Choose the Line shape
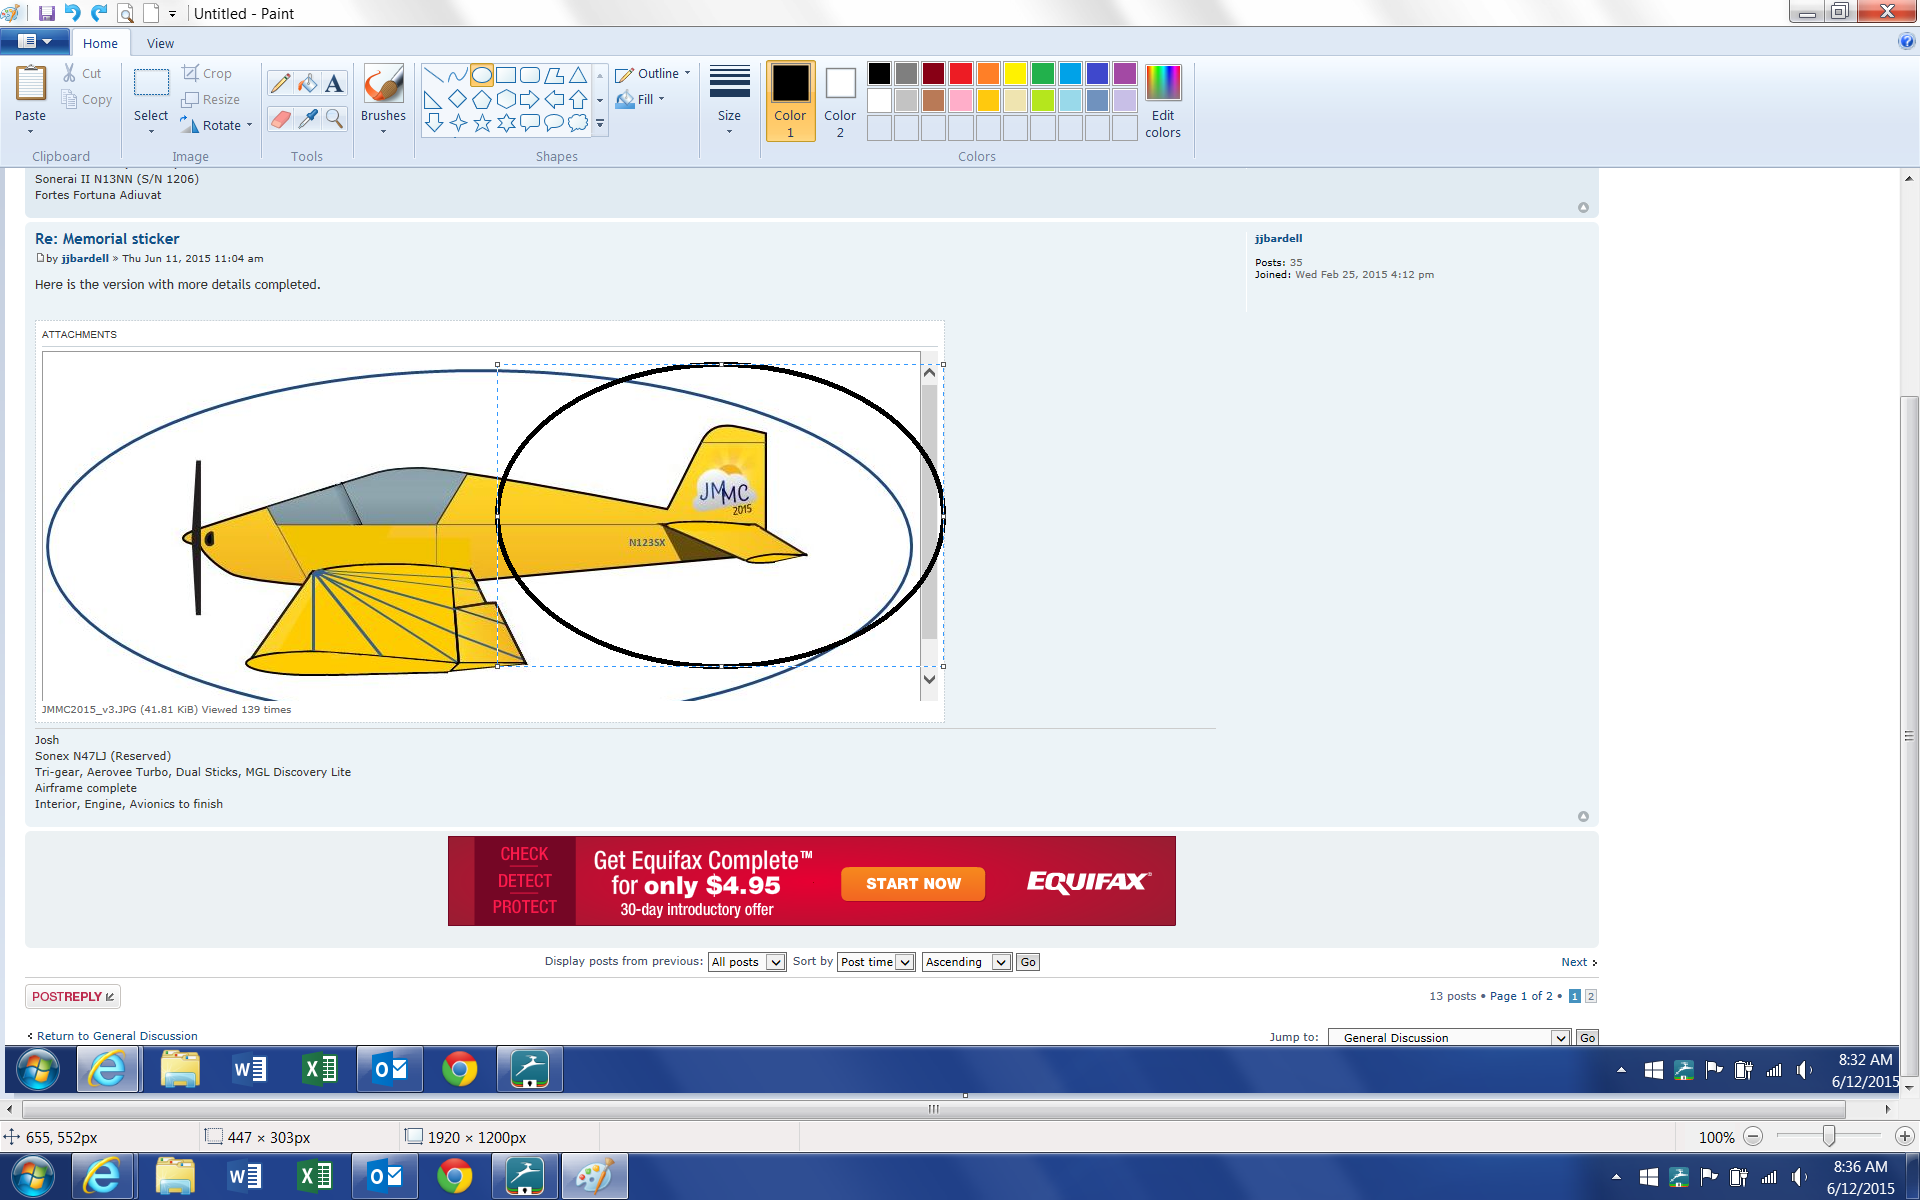Image resolution: width=1920 pixels, height=1200 pixels. coord(433,75)
